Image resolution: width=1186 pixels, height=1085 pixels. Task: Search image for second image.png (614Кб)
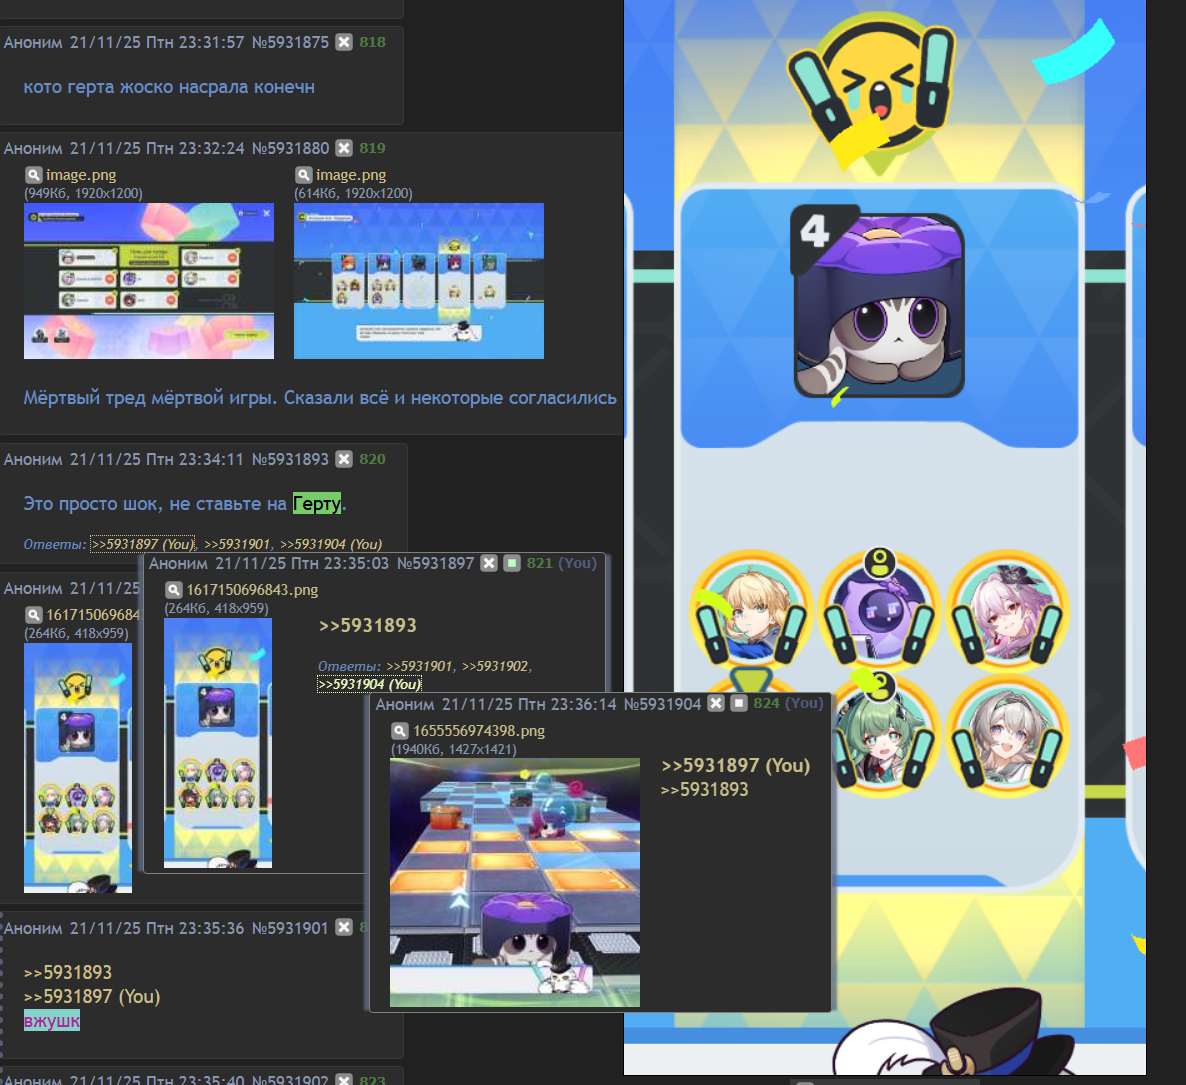pos(303,175)
